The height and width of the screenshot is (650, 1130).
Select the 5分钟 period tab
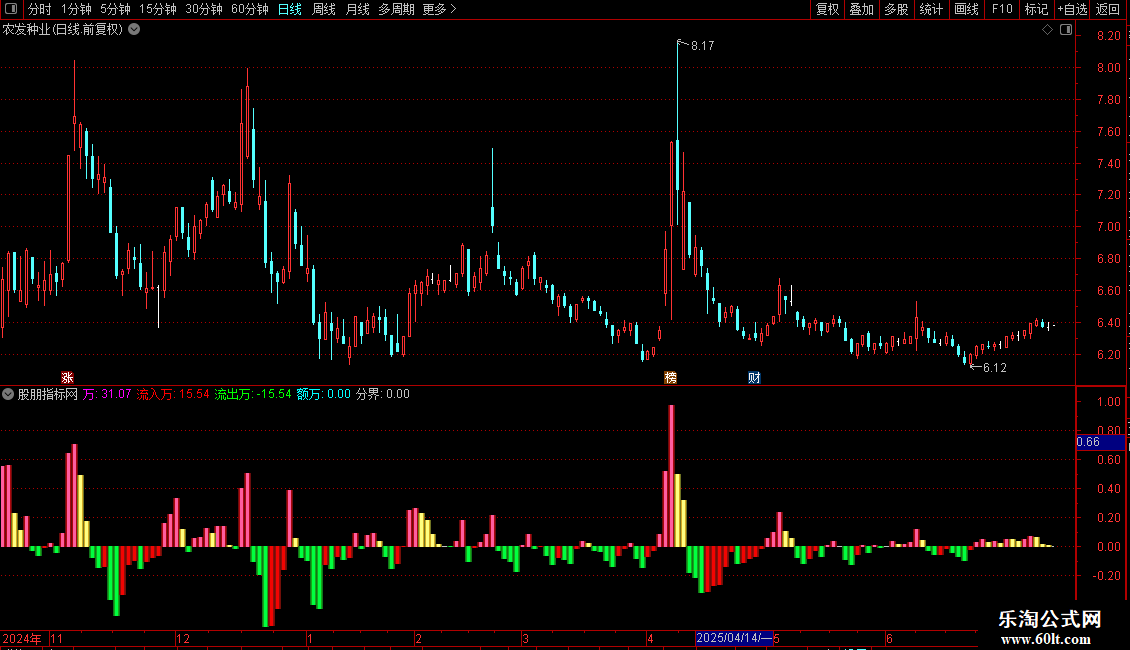click(x=115, y=9)
